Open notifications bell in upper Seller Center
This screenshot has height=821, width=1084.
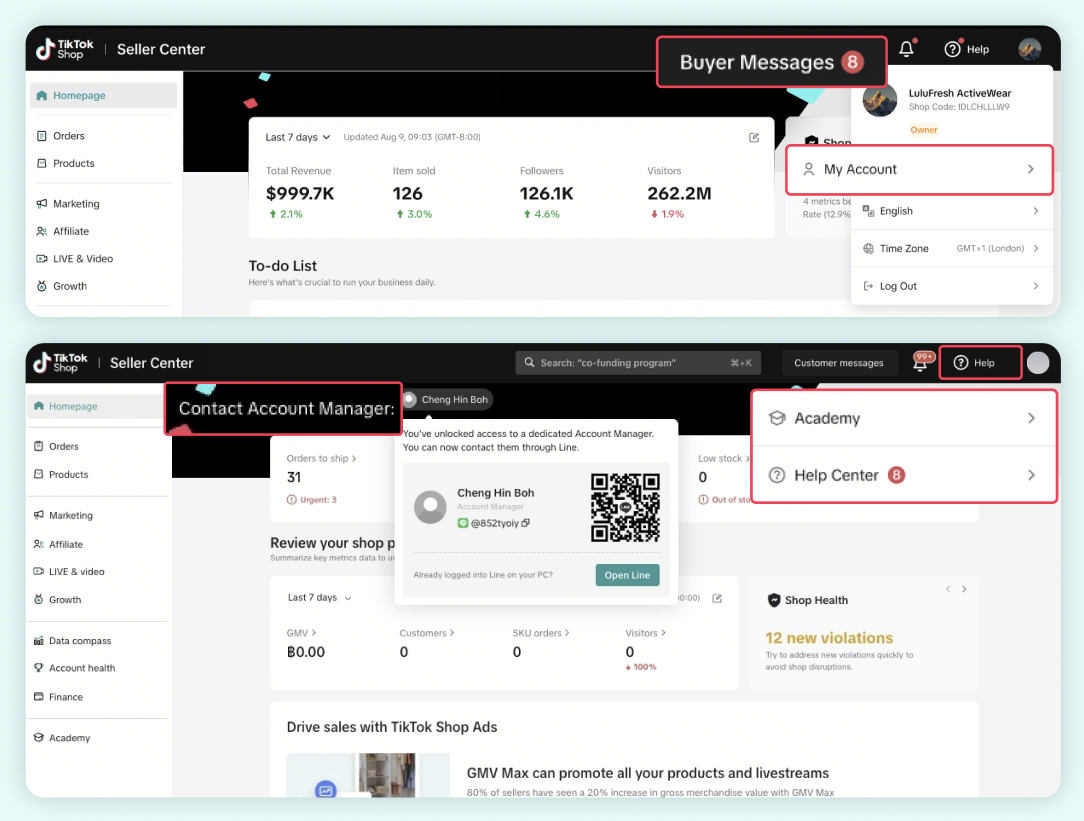906,48
